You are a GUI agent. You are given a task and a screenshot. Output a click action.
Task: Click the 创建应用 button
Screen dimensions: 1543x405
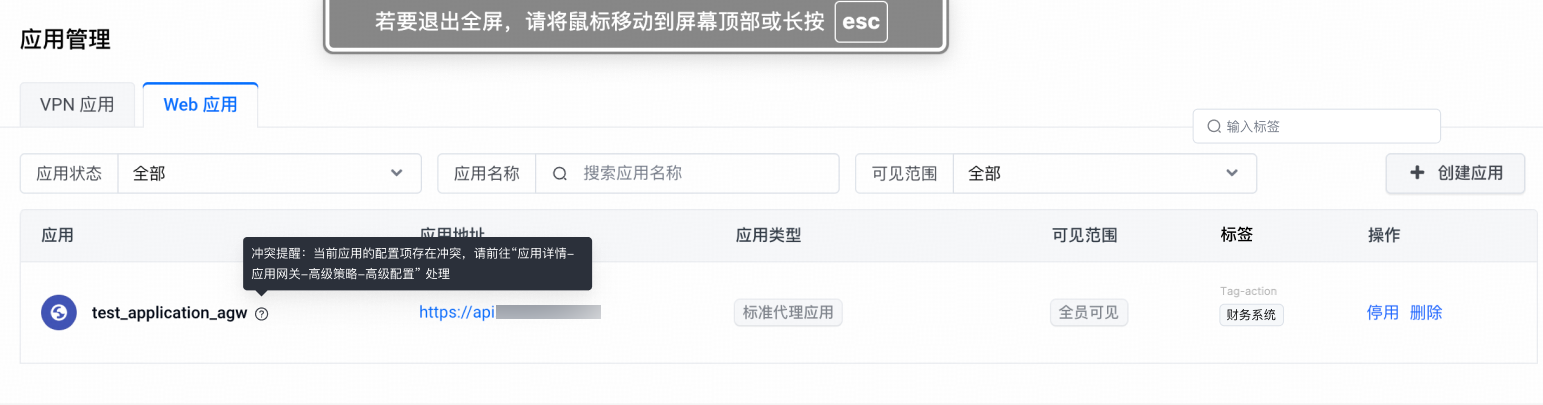(1455, 173)
